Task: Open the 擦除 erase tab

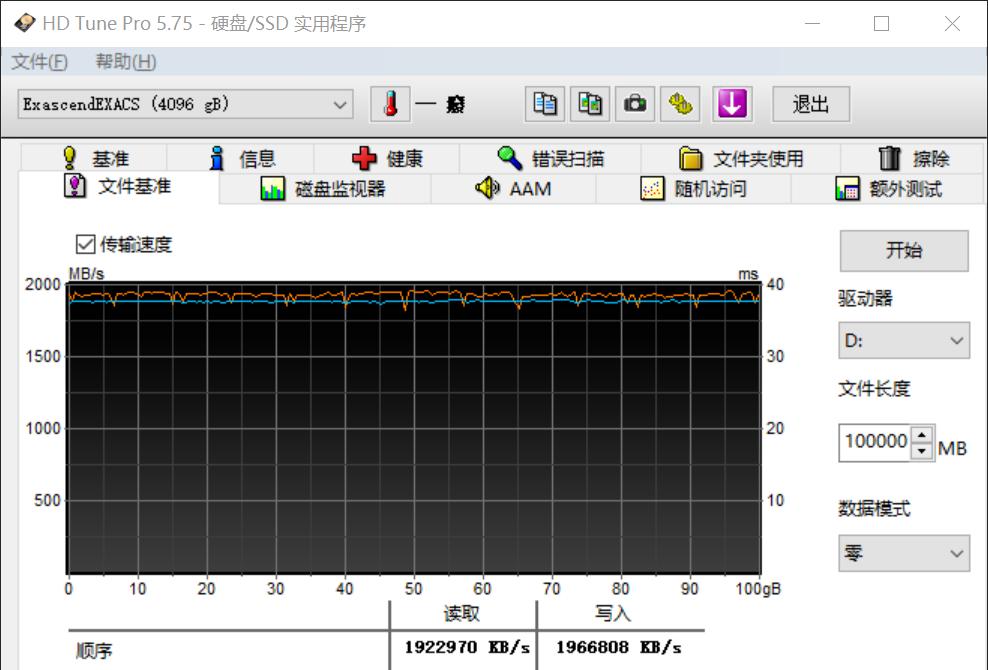Action: click(x=912, y=159)
